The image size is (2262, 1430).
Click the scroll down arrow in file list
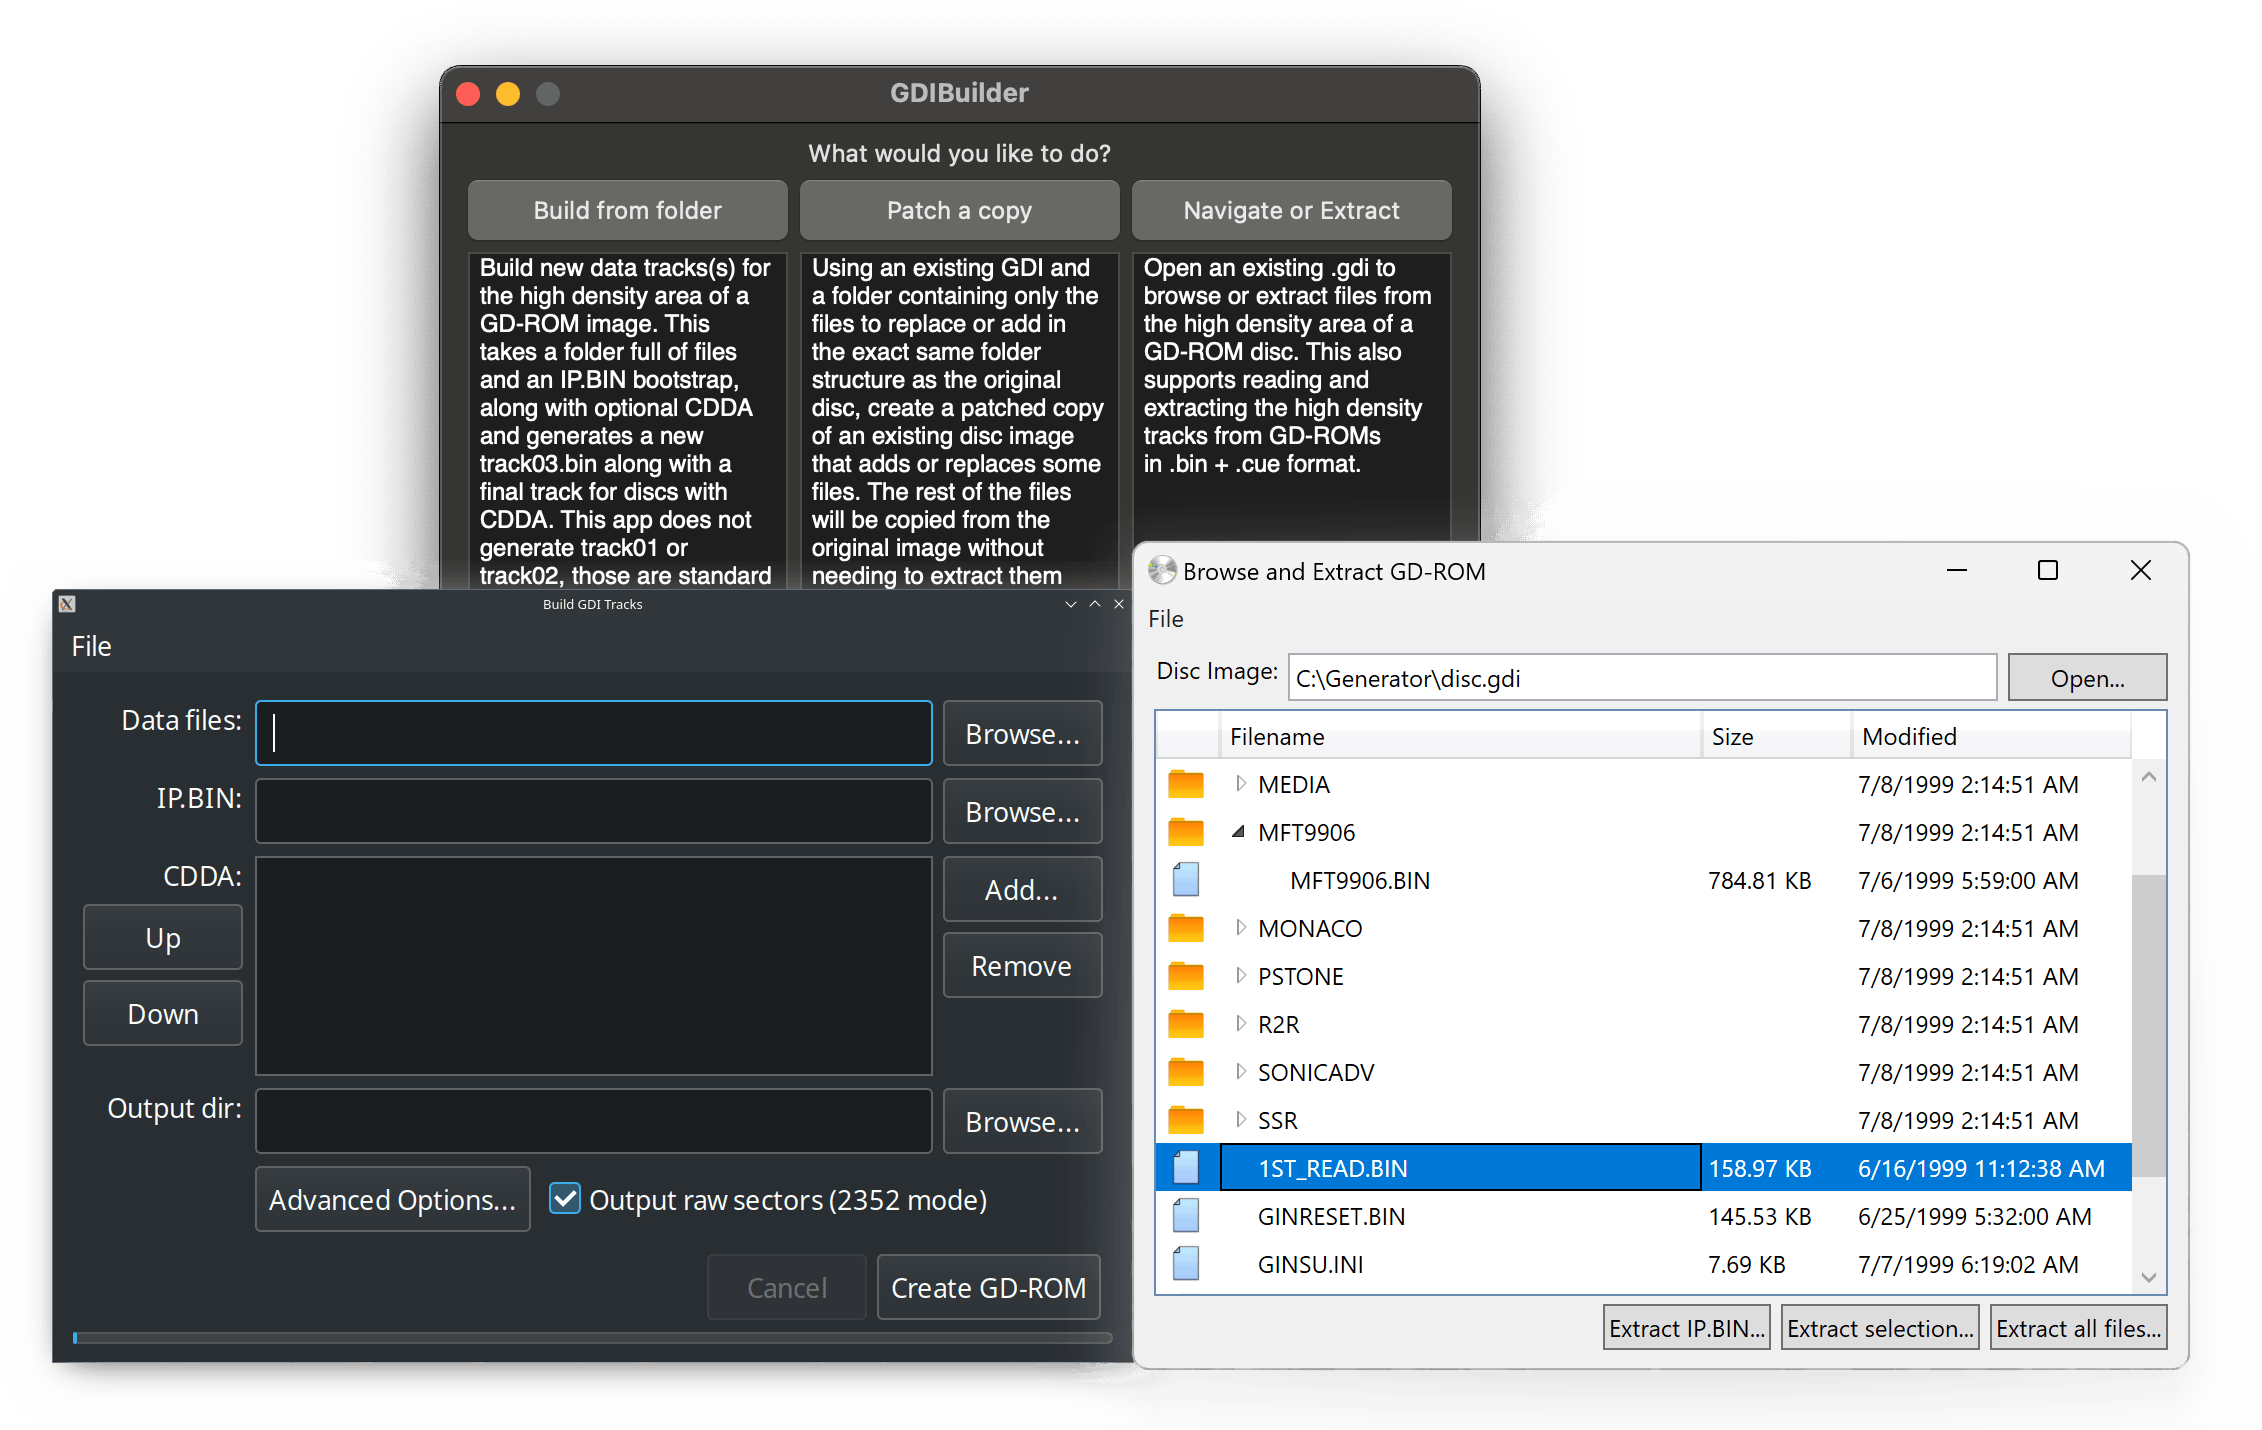[2148, 1277]
